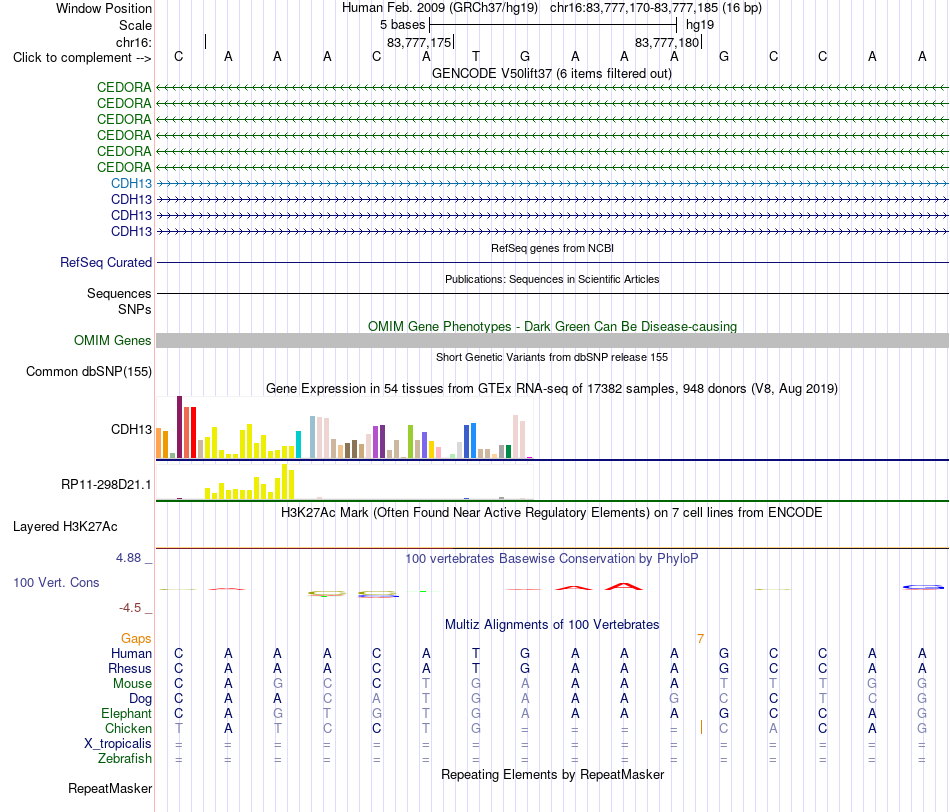
Task: Open the GENCODE V50lift37 track title
Action: click(x=551, y=73)
